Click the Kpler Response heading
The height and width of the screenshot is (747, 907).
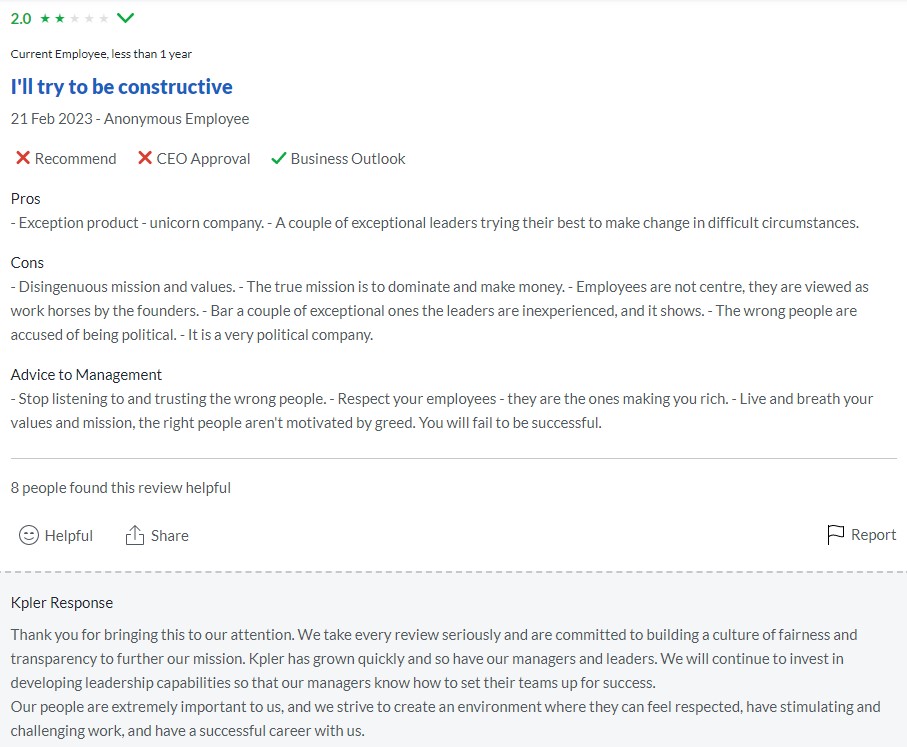62,603
